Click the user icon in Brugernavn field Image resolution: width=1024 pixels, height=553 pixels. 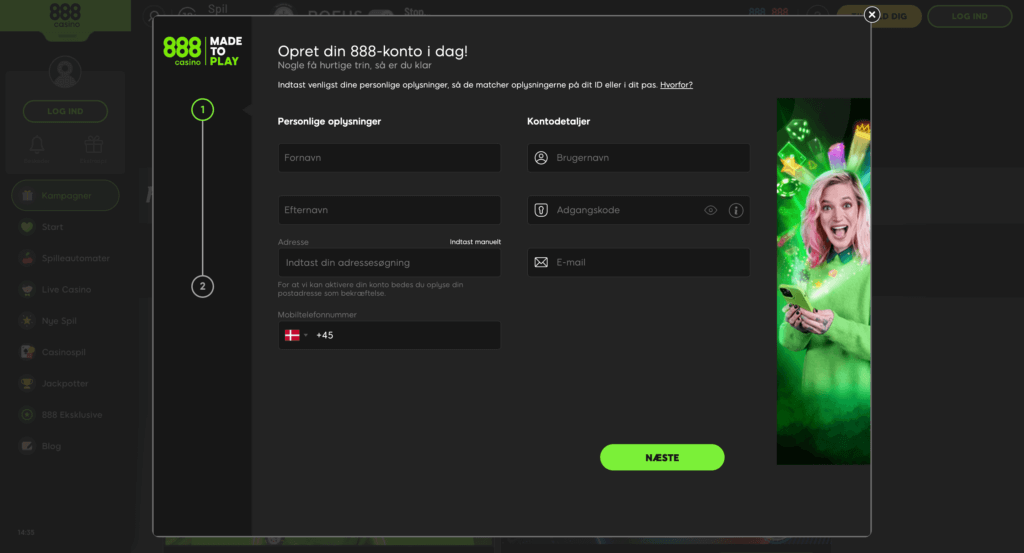pyautogui.click(x=541, y=158)
